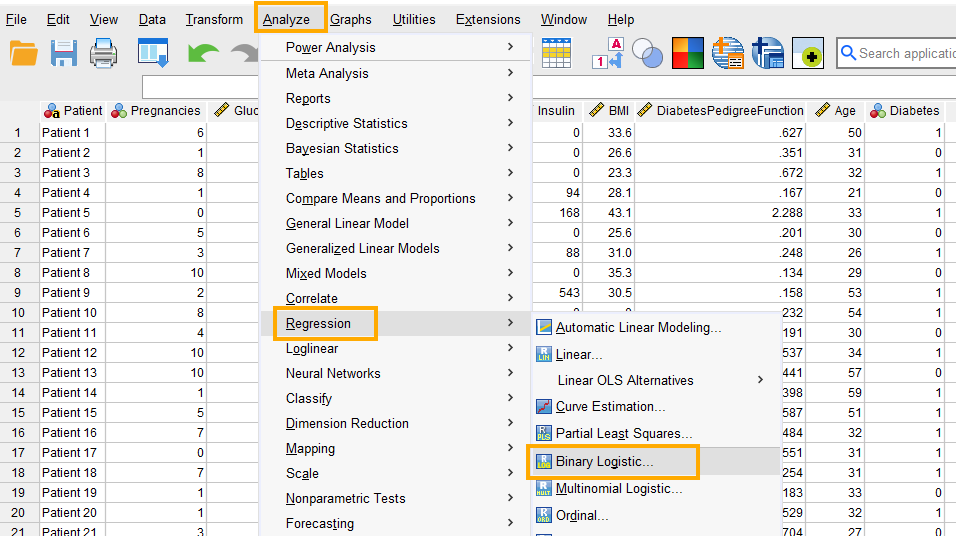Click the gray Redo arrow icon
Image resolution: width=956 pixels, height=536 pixels.
click(x=246, y=54)
